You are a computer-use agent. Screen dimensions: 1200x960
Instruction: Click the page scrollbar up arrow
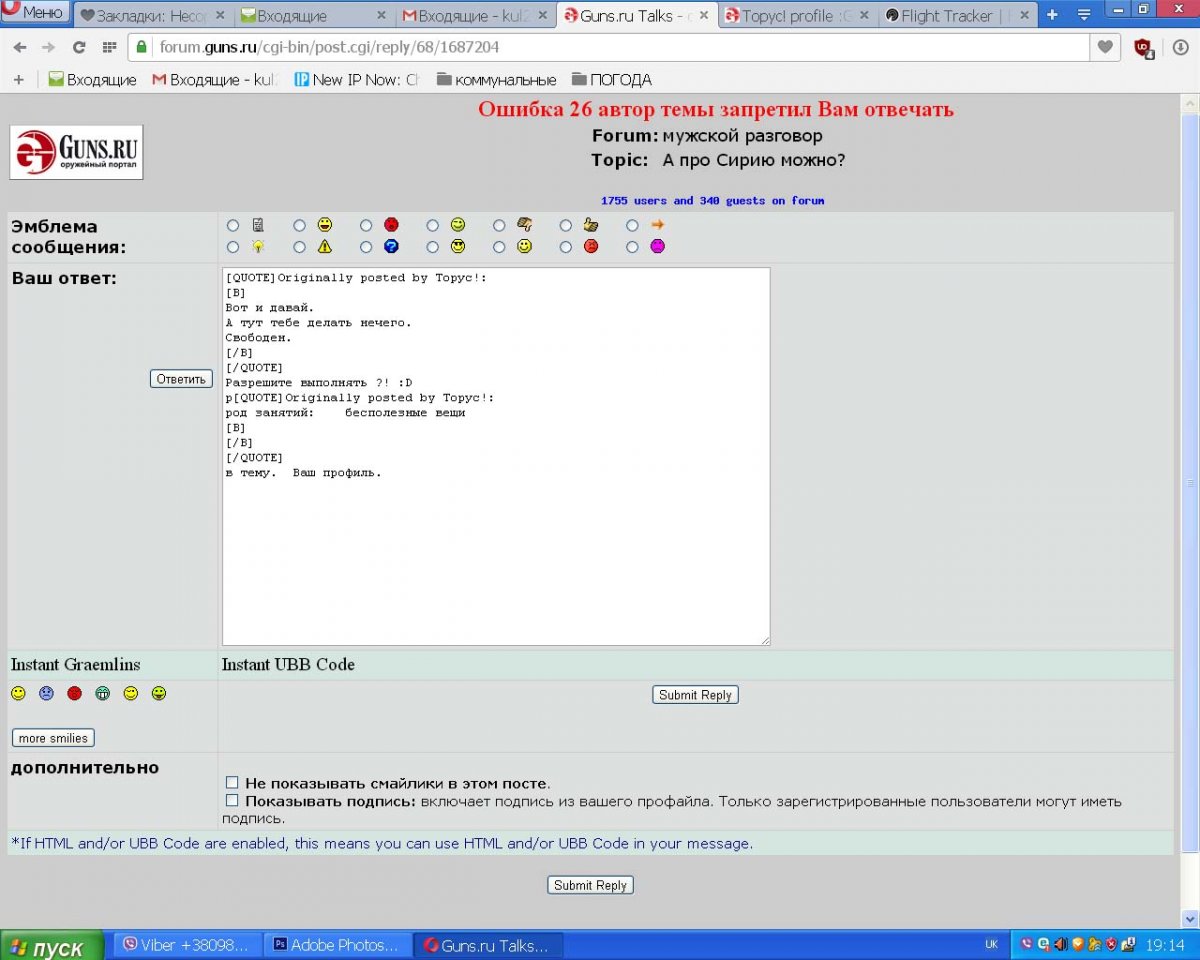point(1190,102)
